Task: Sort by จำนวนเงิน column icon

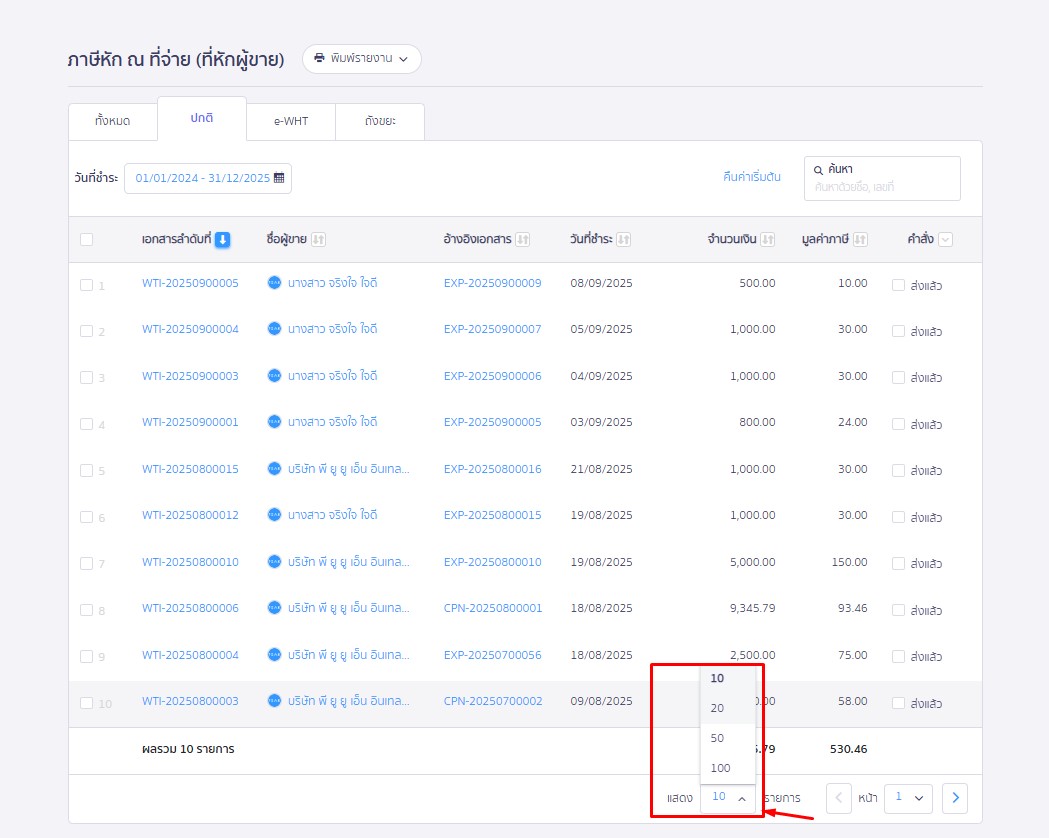Action: tap(768, 239)
